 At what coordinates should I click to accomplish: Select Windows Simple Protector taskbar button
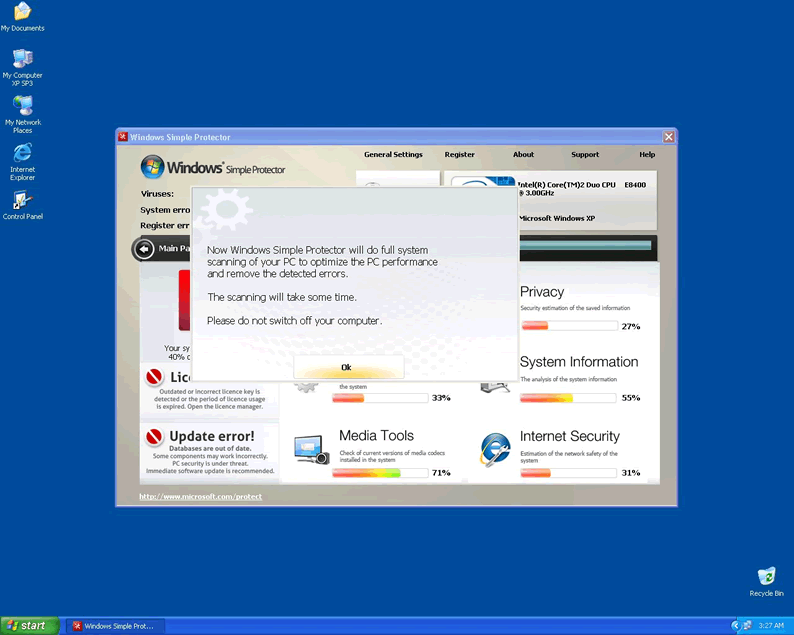tap(112, 626)
